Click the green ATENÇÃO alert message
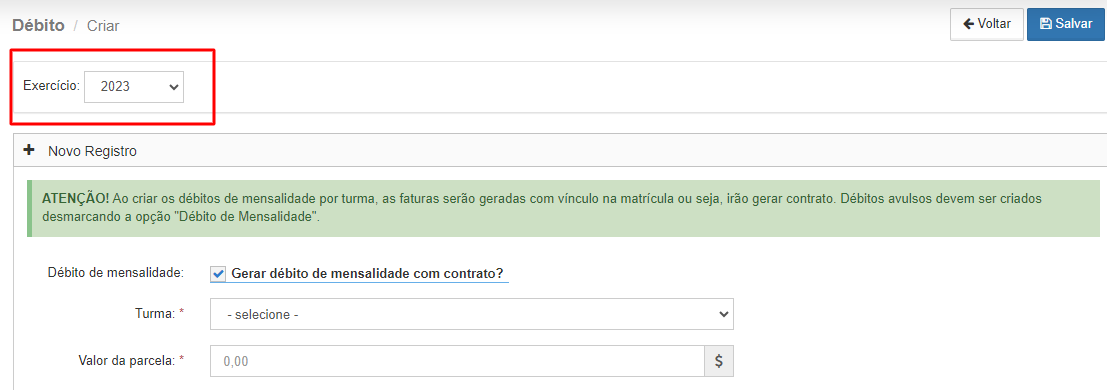Image resolution: width=1107 pixels, height=390 pixels. point(563,208)
